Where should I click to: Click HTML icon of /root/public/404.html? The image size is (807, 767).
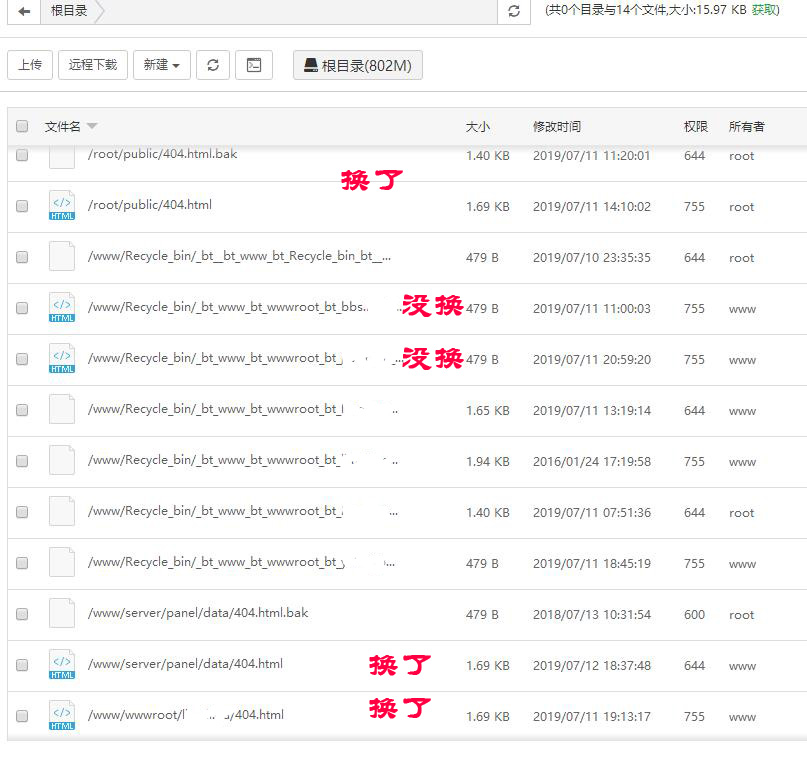tap(62, 206)
